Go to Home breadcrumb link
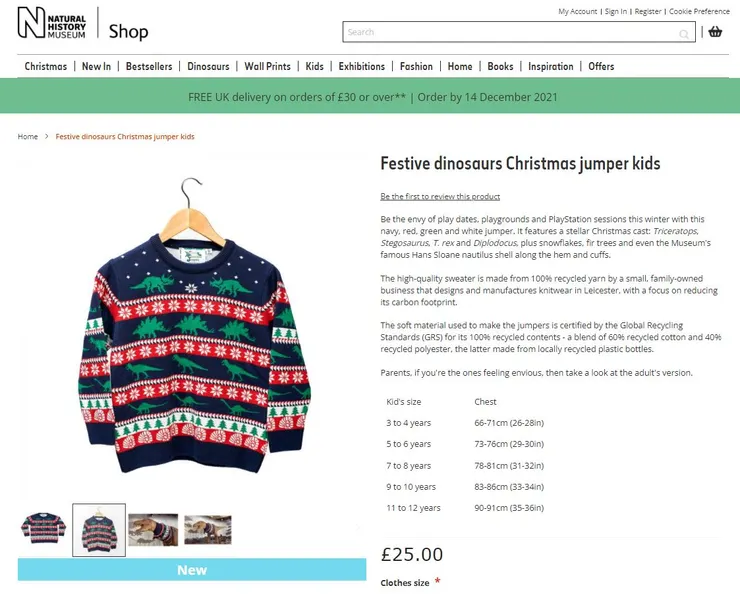Viewport: 740px width, 594px height. 27,137
